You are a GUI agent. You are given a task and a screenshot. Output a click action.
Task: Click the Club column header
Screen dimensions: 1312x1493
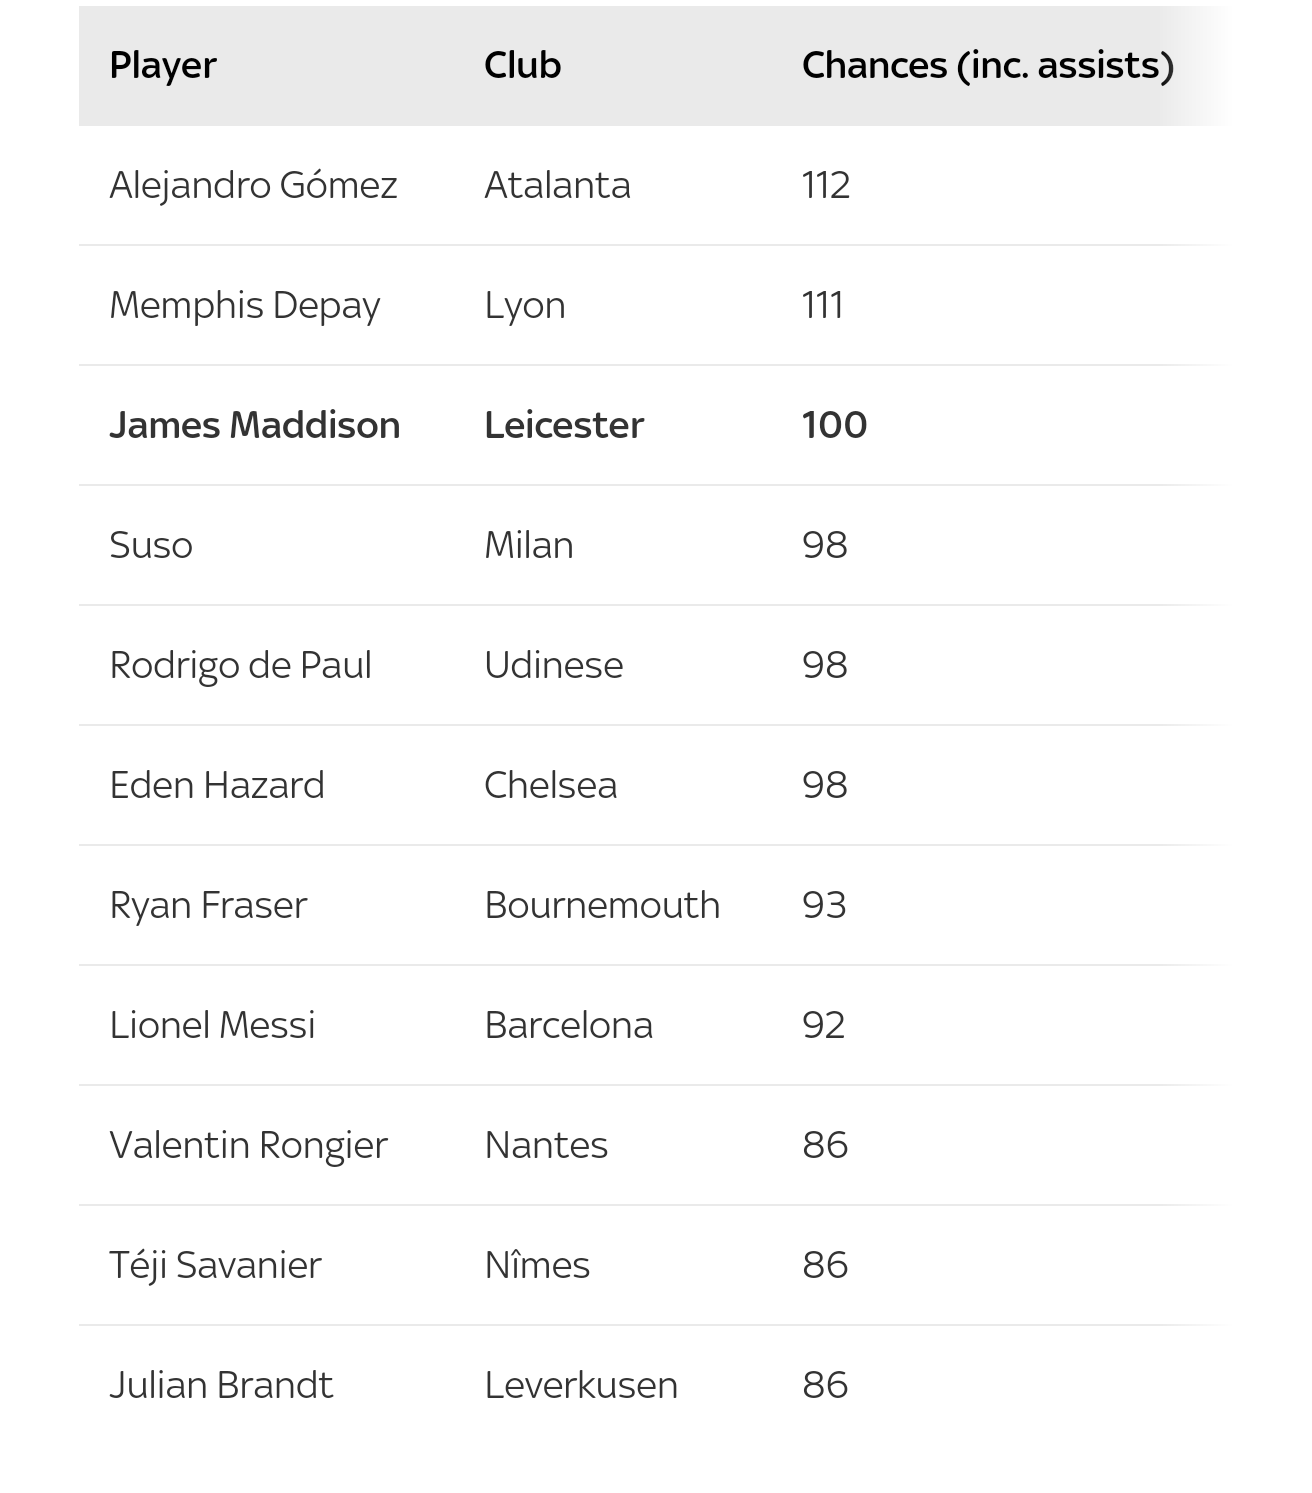click(522, 66)
